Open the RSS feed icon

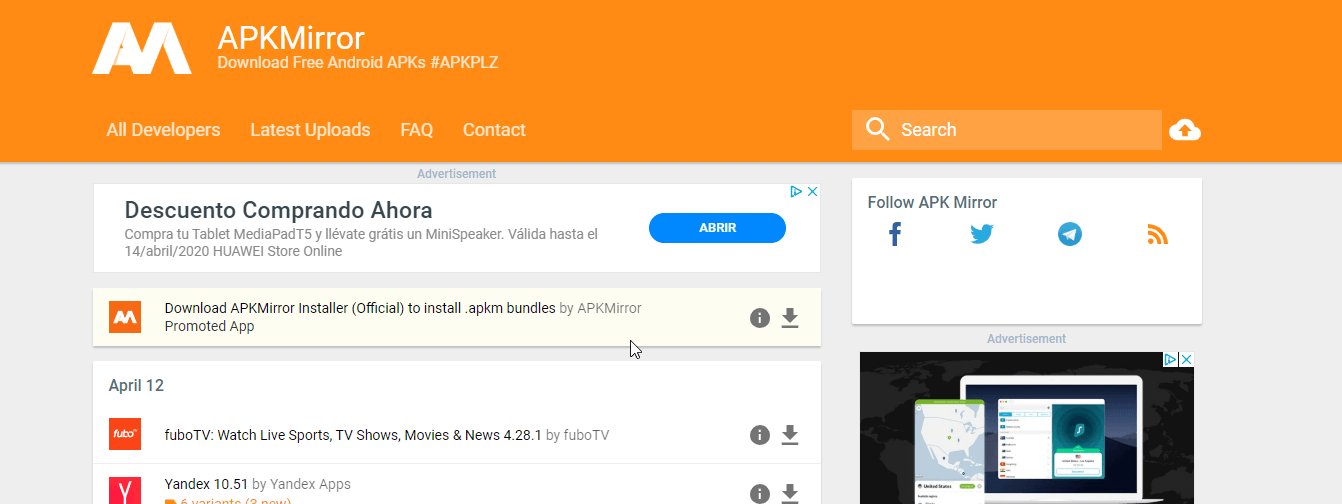pos(1157,235)
